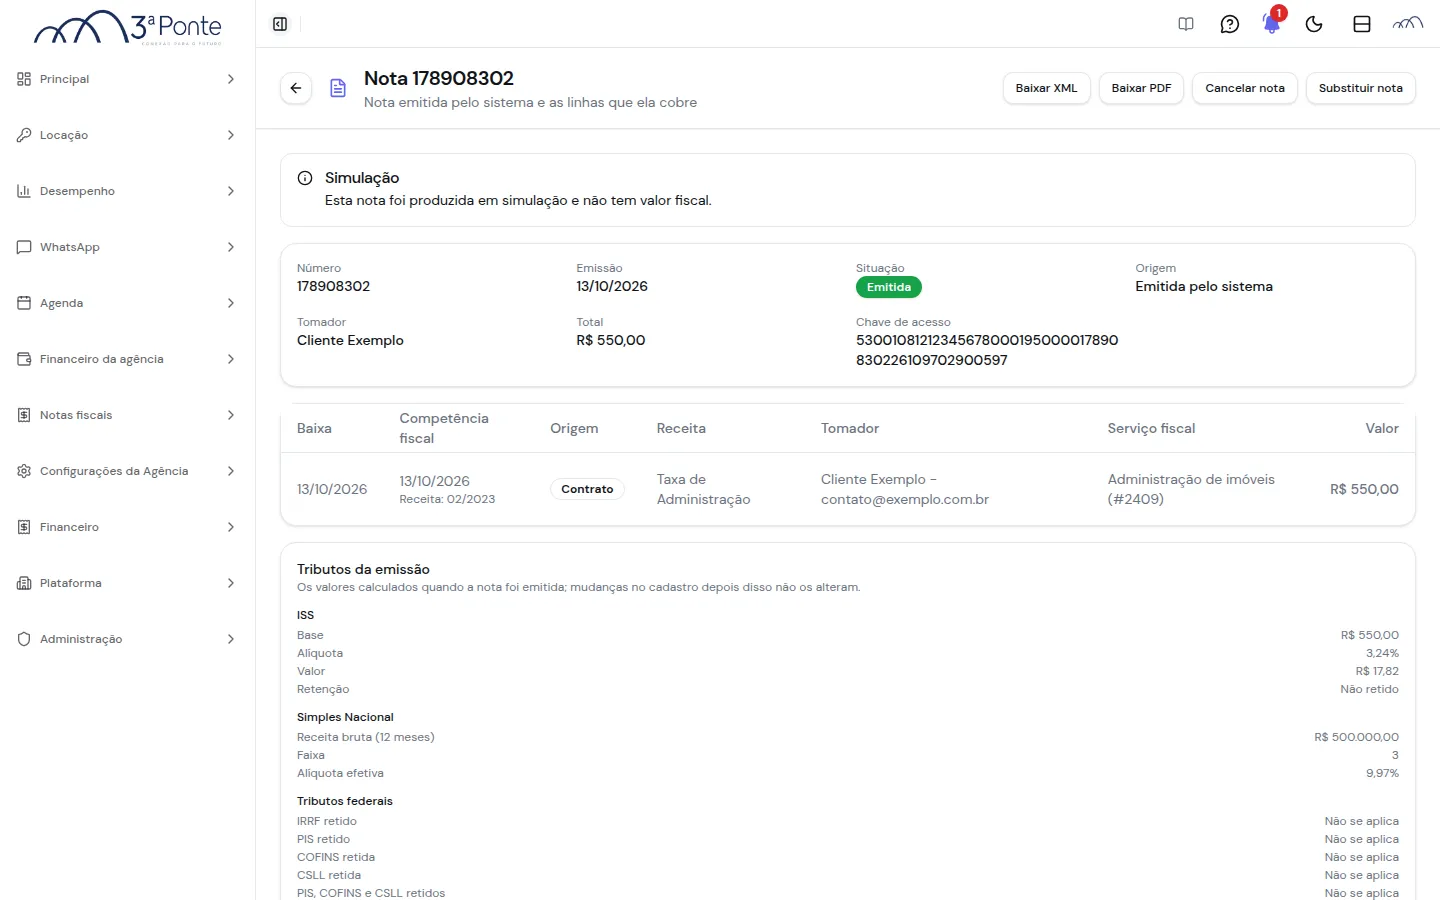Select the access key number text

tap(987, 350)
